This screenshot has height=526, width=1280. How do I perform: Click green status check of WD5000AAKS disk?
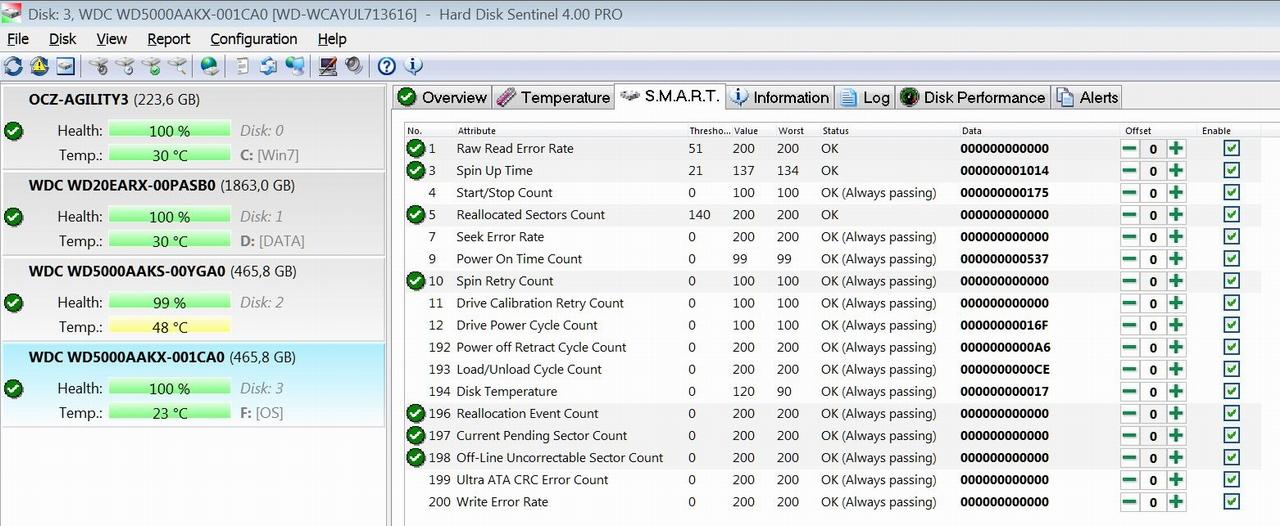13,302
